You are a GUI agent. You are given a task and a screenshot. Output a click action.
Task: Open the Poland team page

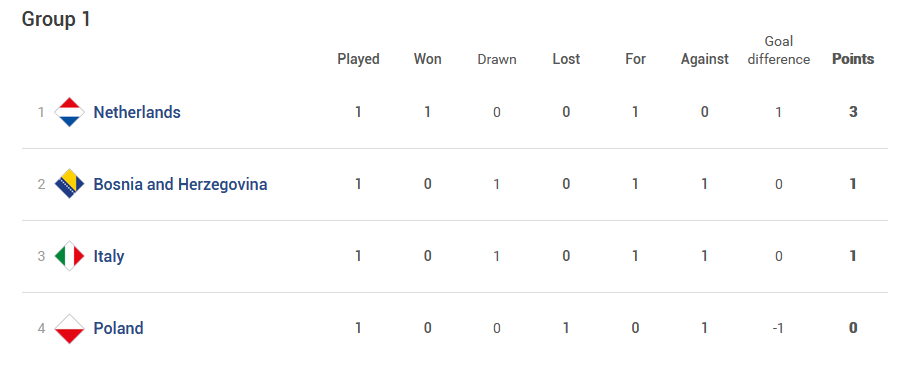pyautogui.click(x=118, y=328)
